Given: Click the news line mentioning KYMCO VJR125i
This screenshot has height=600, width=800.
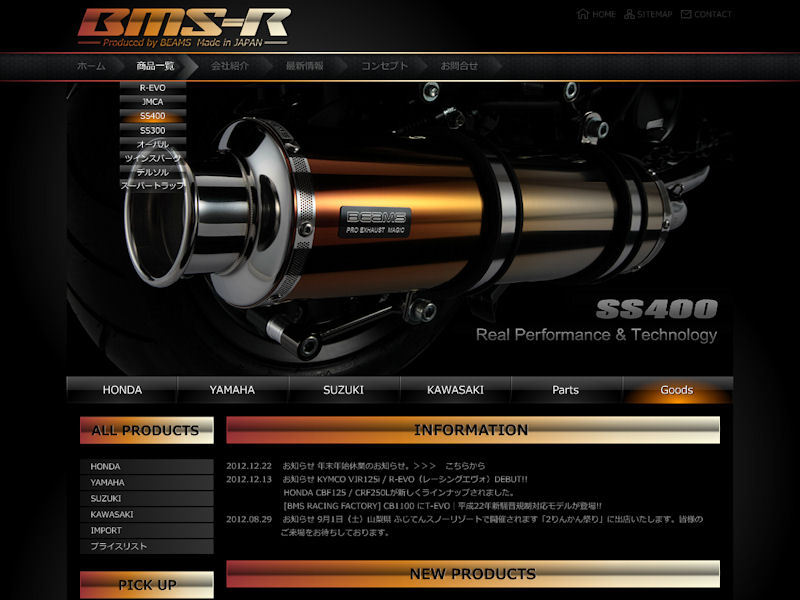Looking at the screenshot, I should pos(405,479).
